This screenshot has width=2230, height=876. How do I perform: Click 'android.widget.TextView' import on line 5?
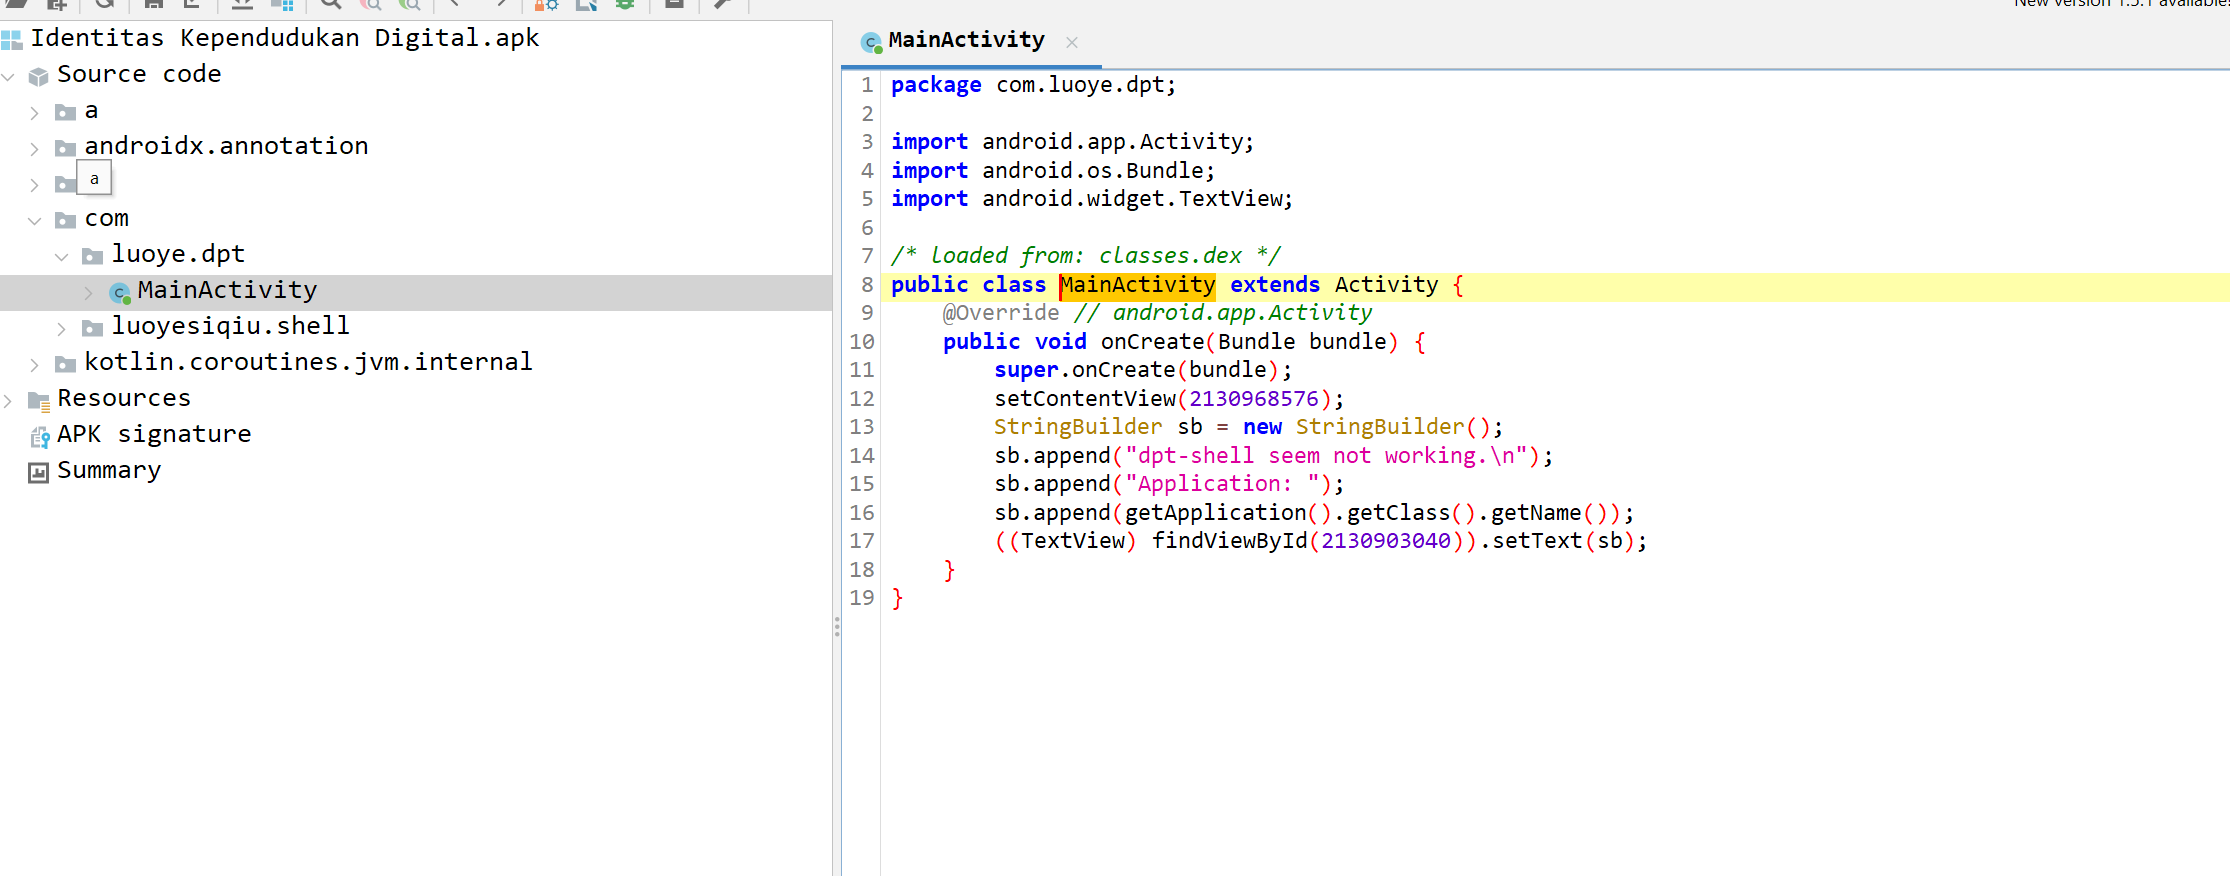click(x=1131, y=199)
